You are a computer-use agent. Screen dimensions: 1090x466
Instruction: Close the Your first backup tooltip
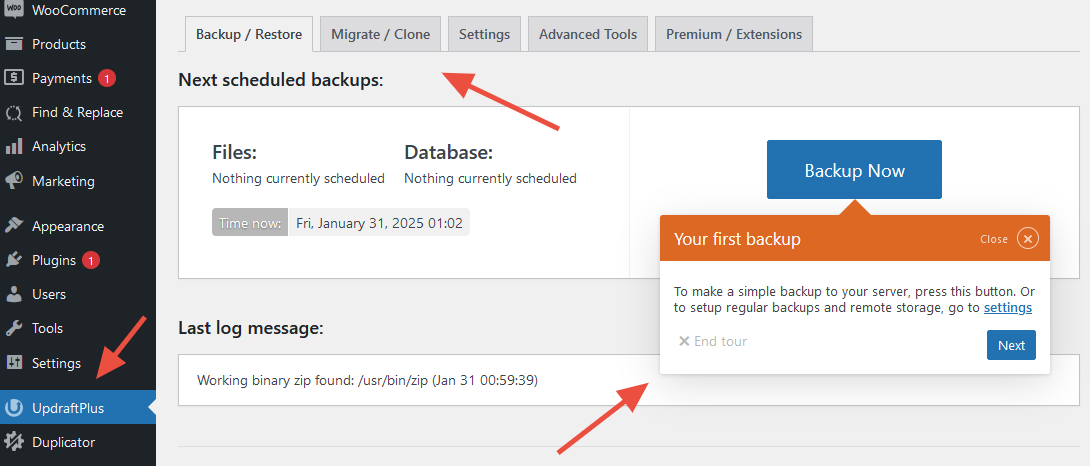(x=1028, y=239)
